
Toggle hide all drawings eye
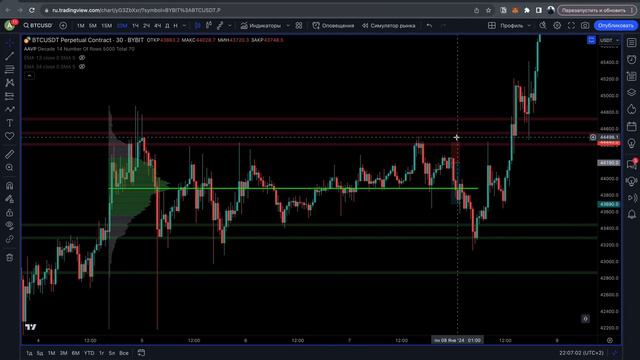tap(9, 225)
